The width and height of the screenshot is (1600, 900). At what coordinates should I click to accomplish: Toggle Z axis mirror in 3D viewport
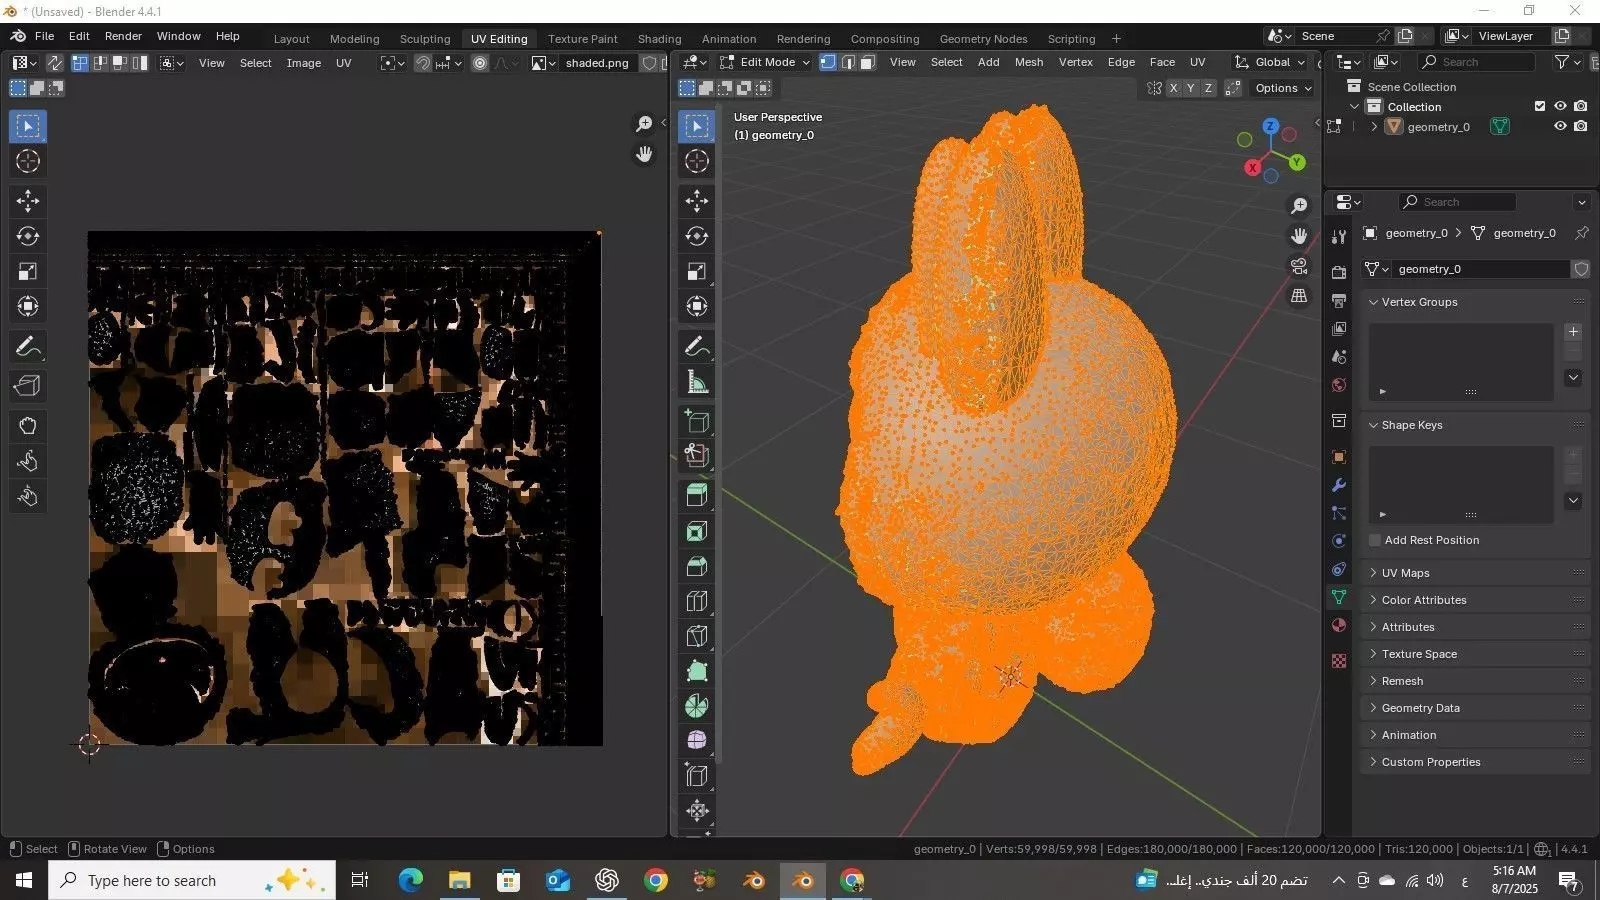tap(1208, 88)
